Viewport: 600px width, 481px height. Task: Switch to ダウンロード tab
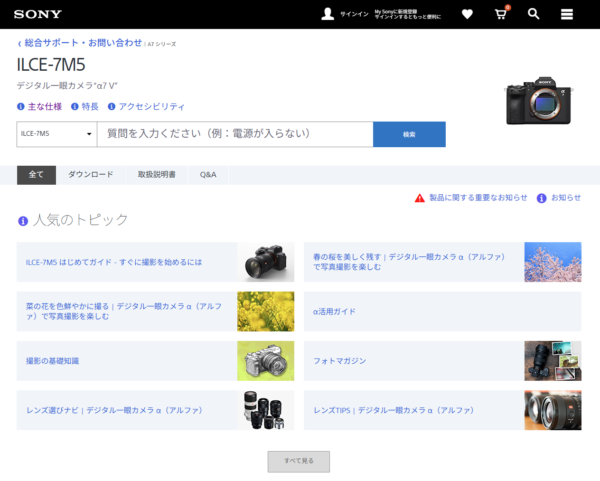[x=91, y=175]
